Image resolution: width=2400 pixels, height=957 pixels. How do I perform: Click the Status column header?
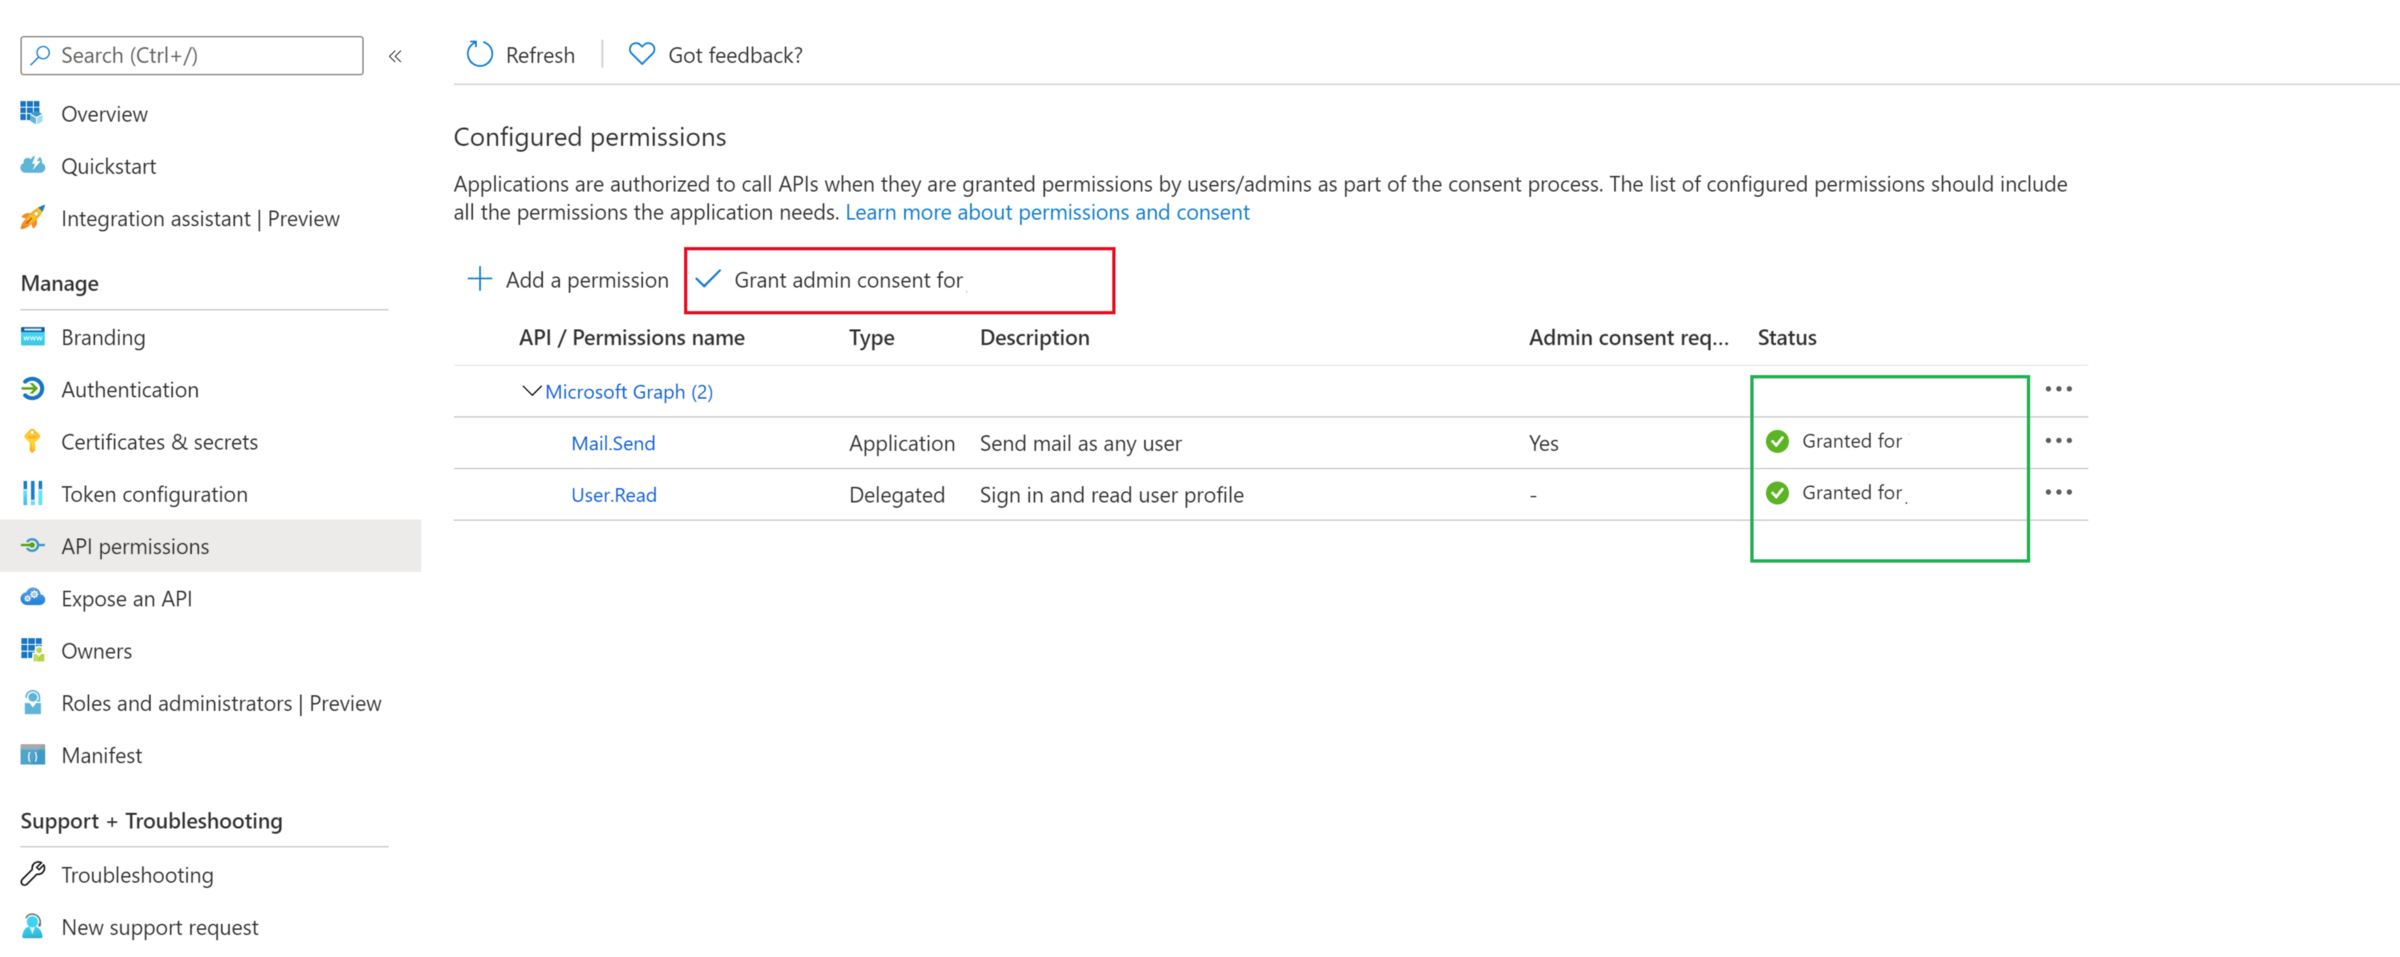click(1787, 337)
